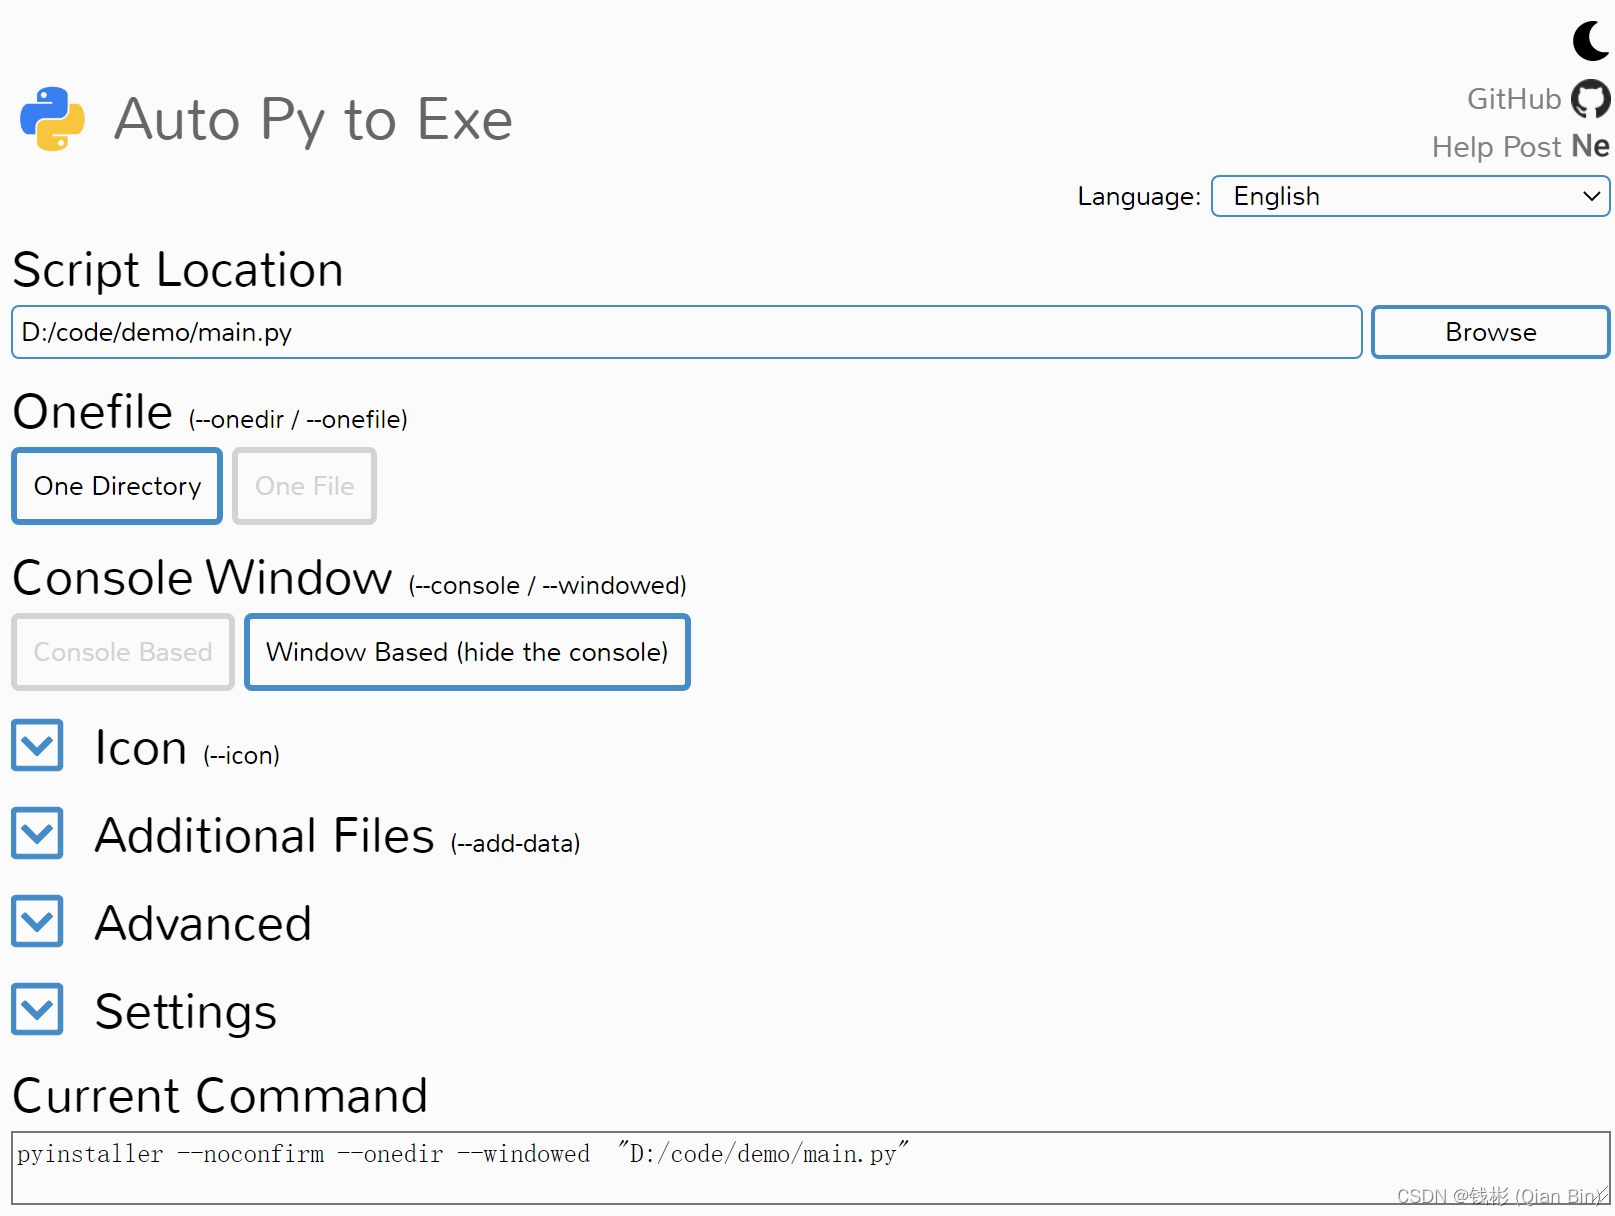Collapse the Icon options panel
This screenshot has height=1216, width=1615.
click(x=36, y=745)
